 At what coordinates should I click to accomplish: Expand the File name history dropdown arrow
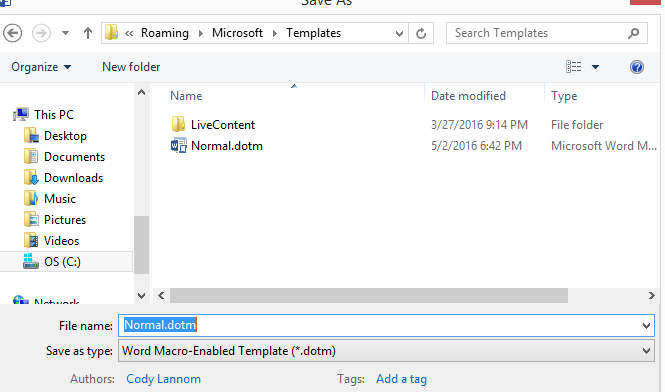646,326
